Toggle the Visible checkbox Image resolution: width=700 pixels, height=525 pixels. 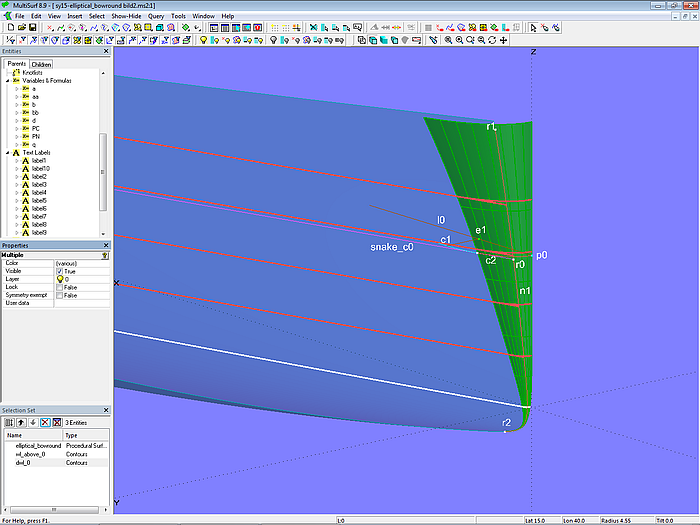60,271
